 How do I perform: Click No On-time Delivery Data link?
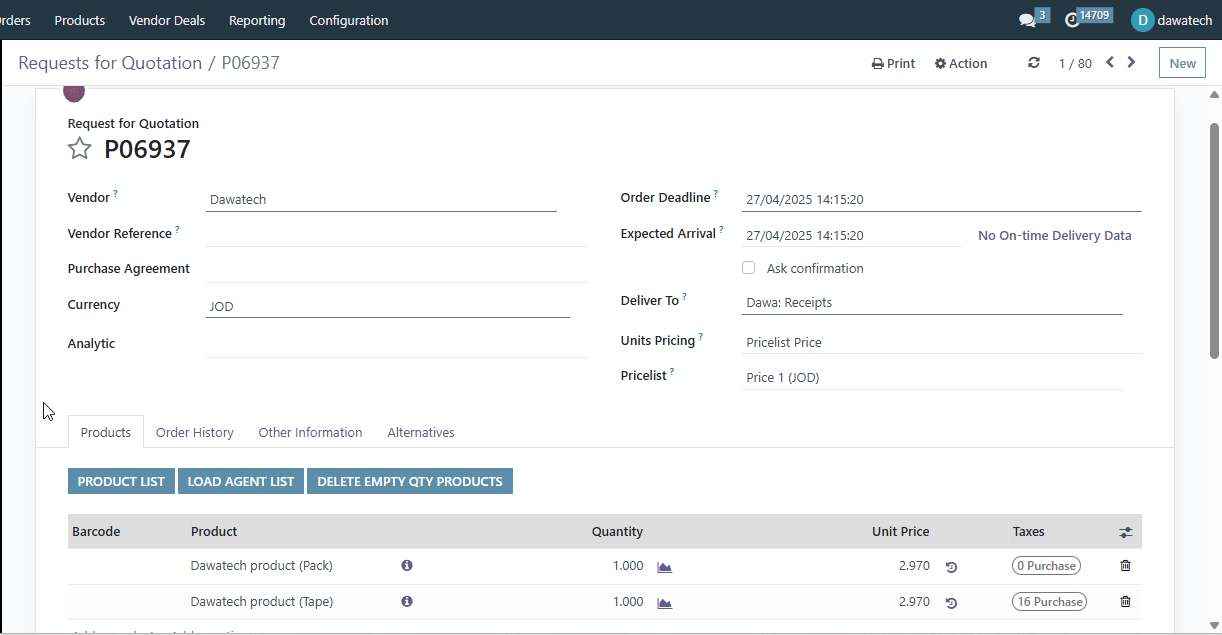[x=1055, y=236]
